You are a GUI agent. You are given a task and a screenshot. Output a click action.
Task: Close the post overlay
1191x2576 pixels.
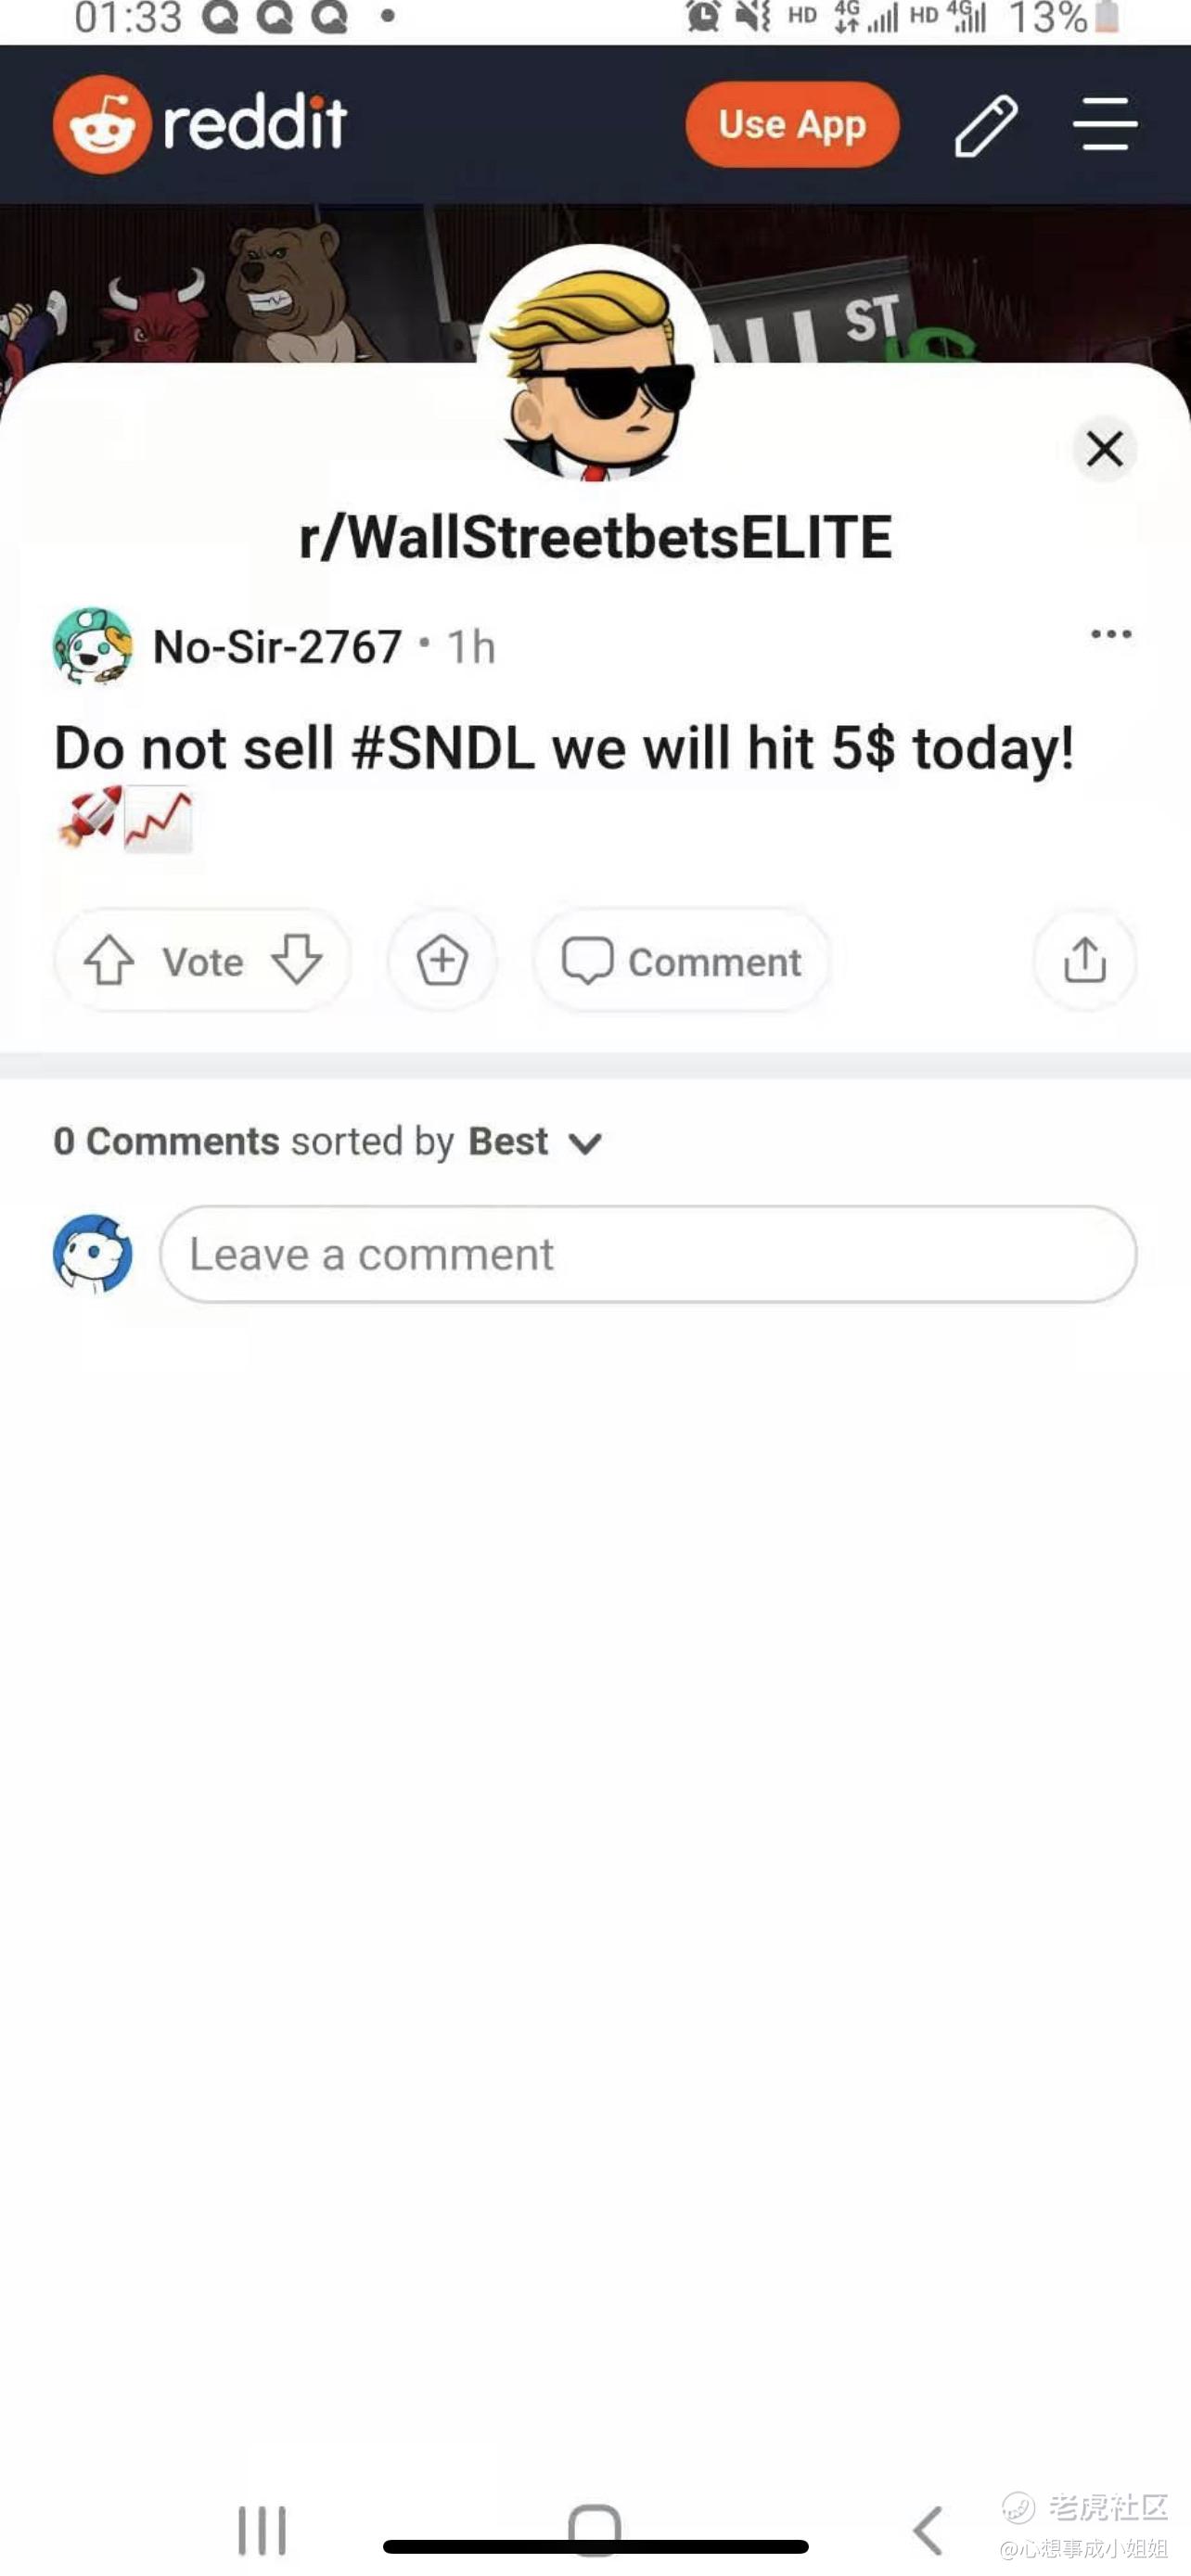pos(1104,449)
